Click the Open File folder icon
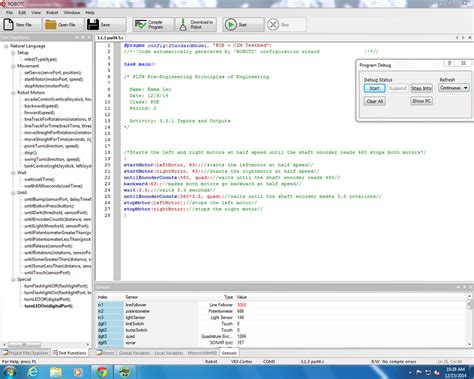This screenshot has width=474, height=379. [x=50, y=24]
